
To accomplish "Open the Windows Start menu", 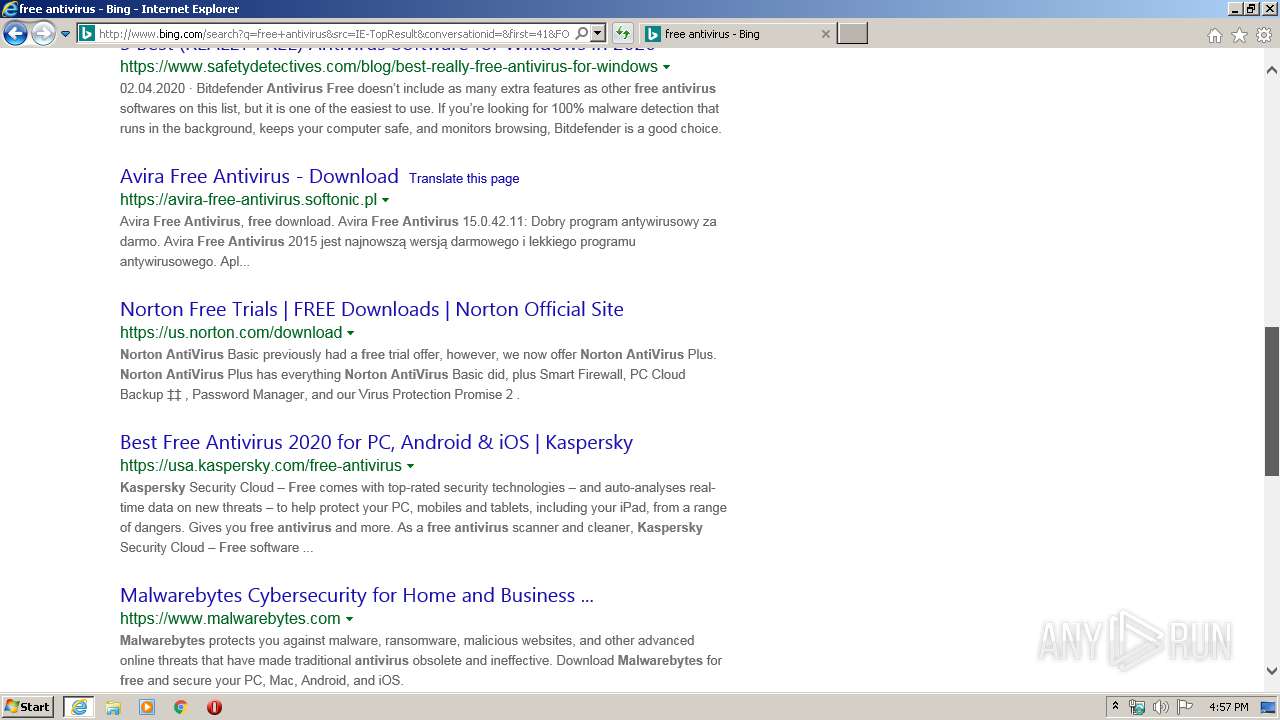I will 28,707.
